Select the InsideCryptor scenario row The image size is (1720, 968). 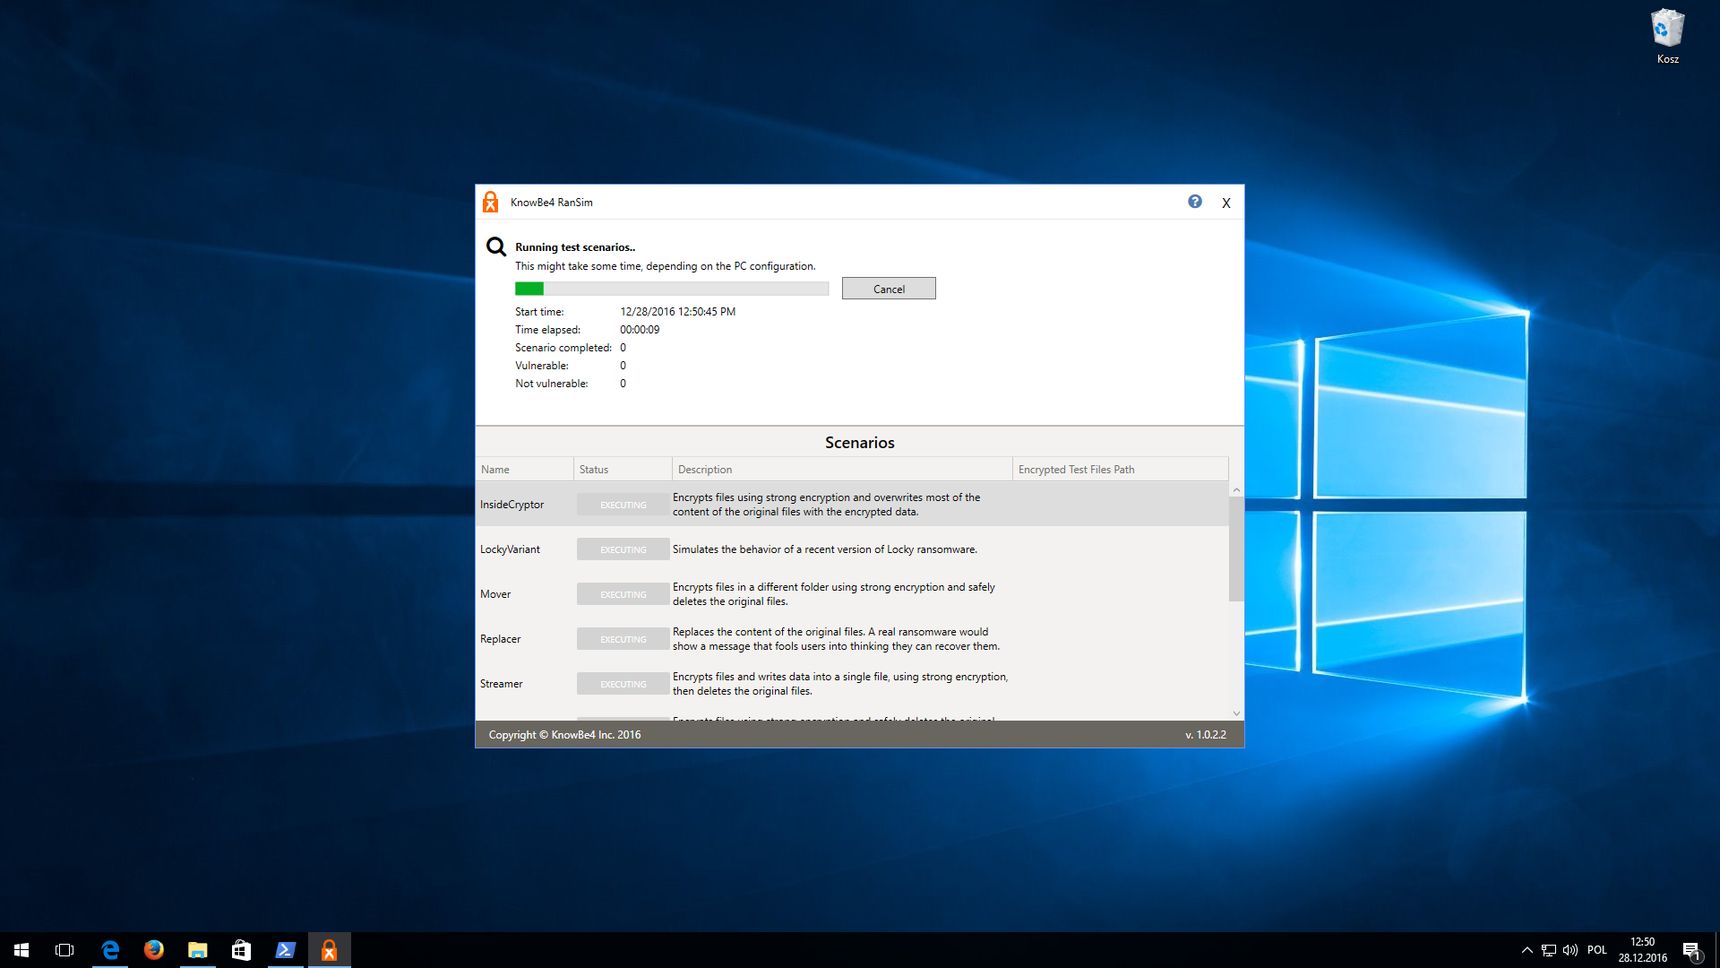(x=852, y=504)
